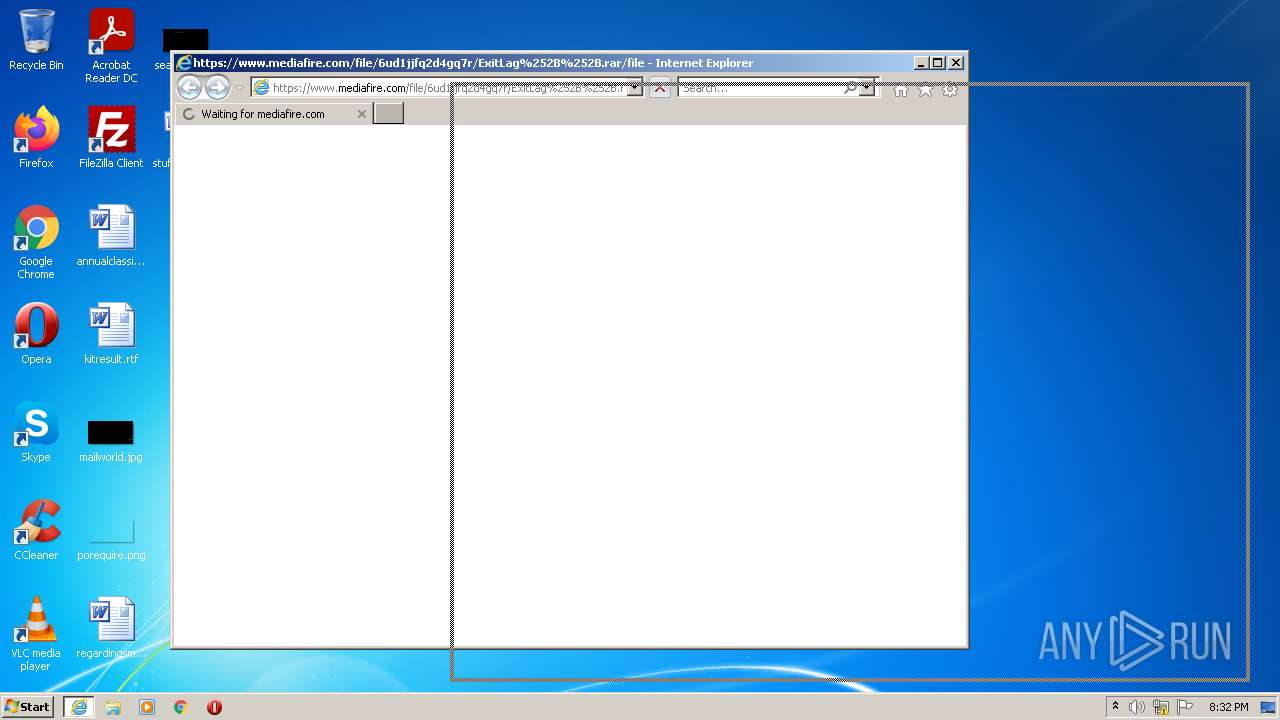Maximize the Internet Explorer window
This screenshot has height=720, width=1280.
(x=938, y=62)
